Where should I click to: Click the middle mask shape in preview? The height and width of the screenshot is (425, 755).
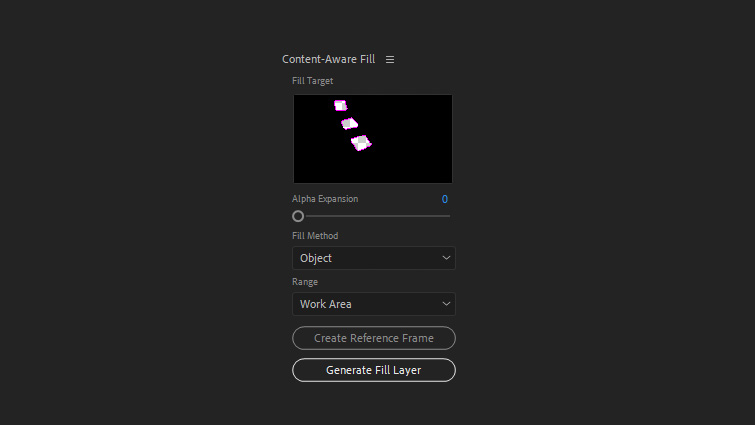(349, 124)
